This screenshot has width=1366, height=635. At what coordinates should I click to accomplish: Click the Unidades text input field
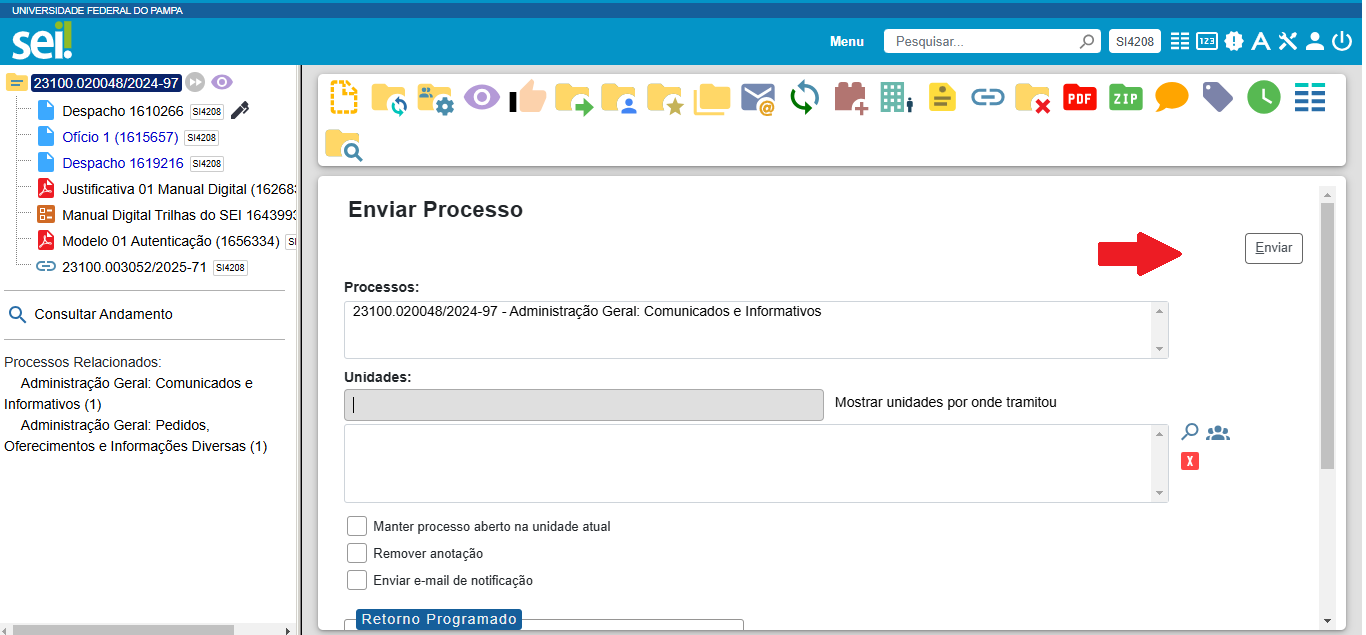(x=584, y=405)
